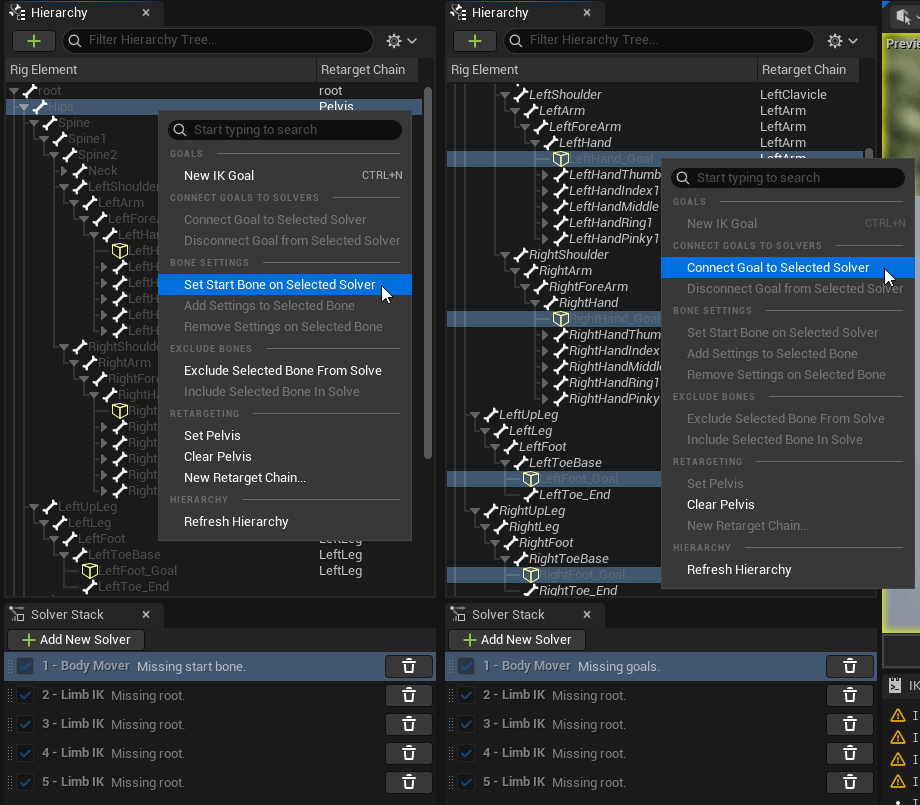Click the LeftFoot_Goal cube icon in right hierarchy

tap(531, 479)
